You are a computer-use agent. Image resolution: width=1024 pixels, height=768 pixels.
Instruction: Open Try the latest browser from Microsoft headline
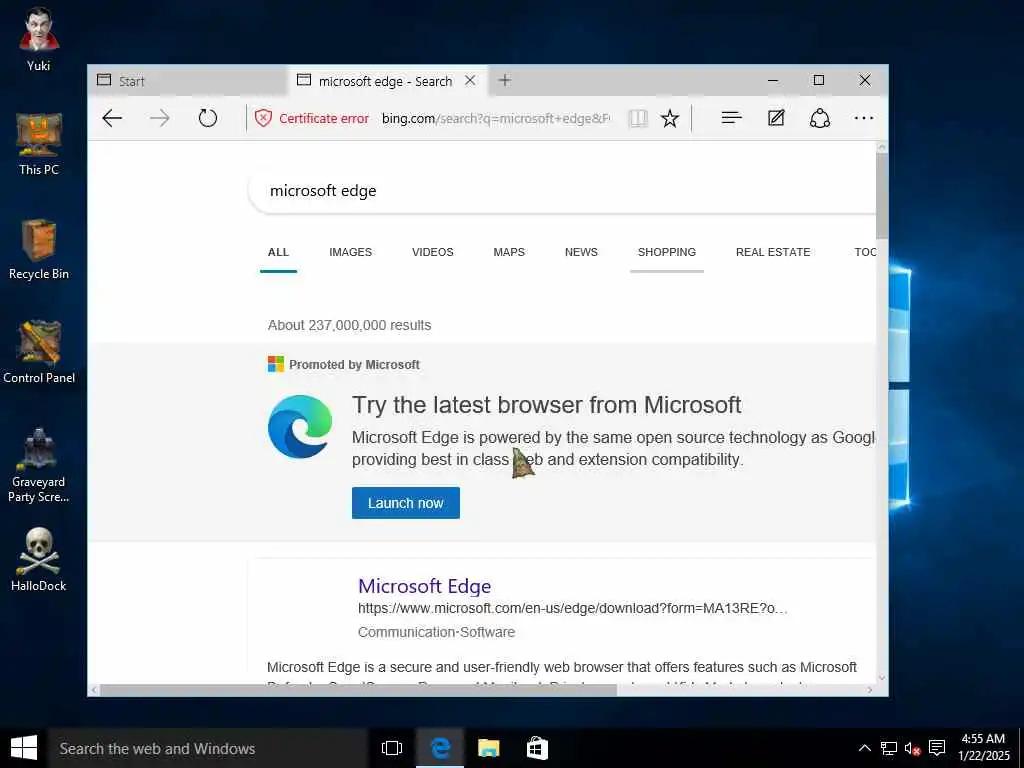547,405
